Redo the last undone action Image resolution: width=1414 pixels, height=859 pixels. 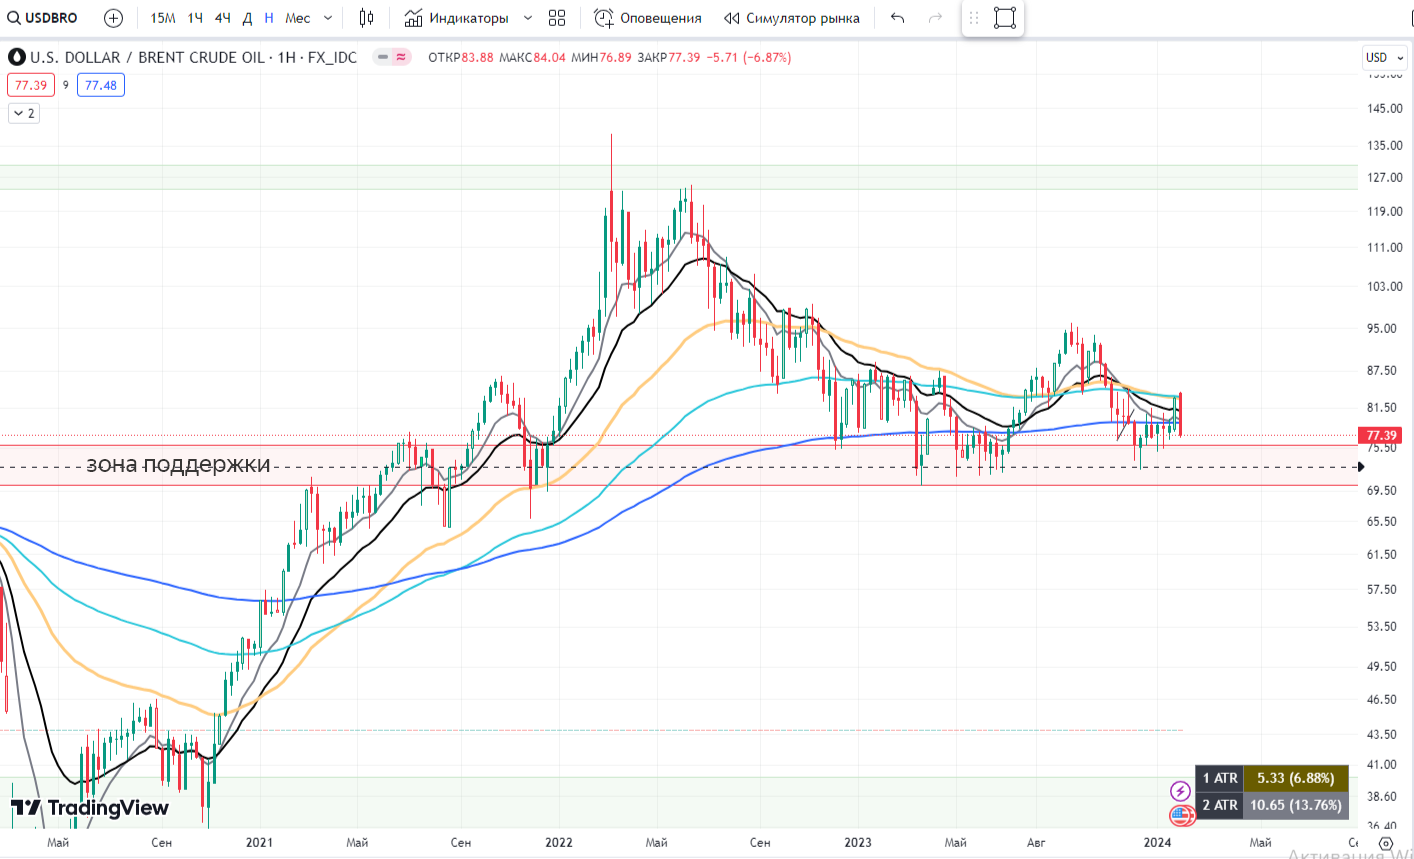coord(935,18)
